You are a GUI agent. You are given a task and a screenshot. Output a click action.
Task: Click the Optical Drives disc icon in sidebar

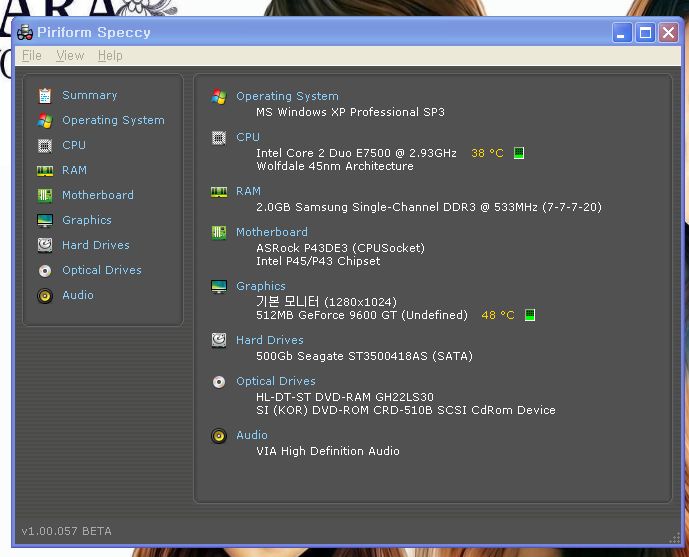45,271
